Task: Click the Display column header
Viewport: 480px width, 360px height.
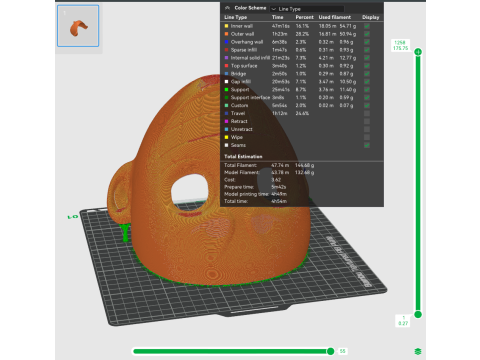Action: [371, 17]
